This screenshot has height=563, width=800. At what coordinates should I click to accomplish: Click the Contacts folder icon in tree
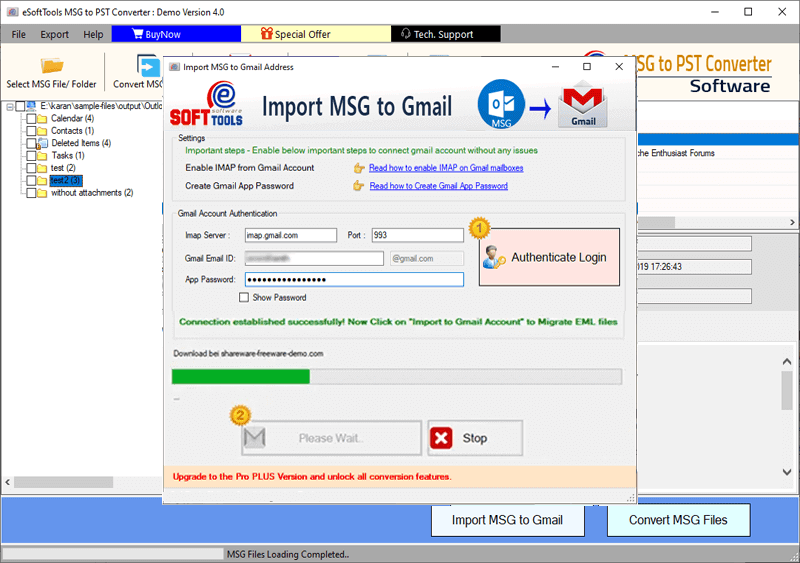pos(42,131)
